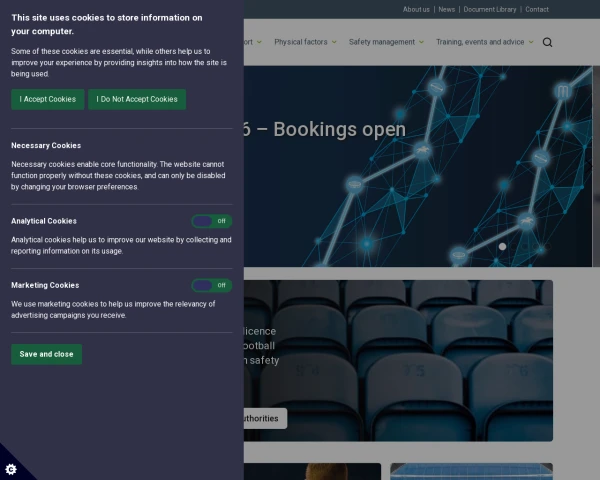Image resolution: width=600 pixels, height=480 pixels.
Task: Click the I Accept Cookies button
Action: (47, 100)
